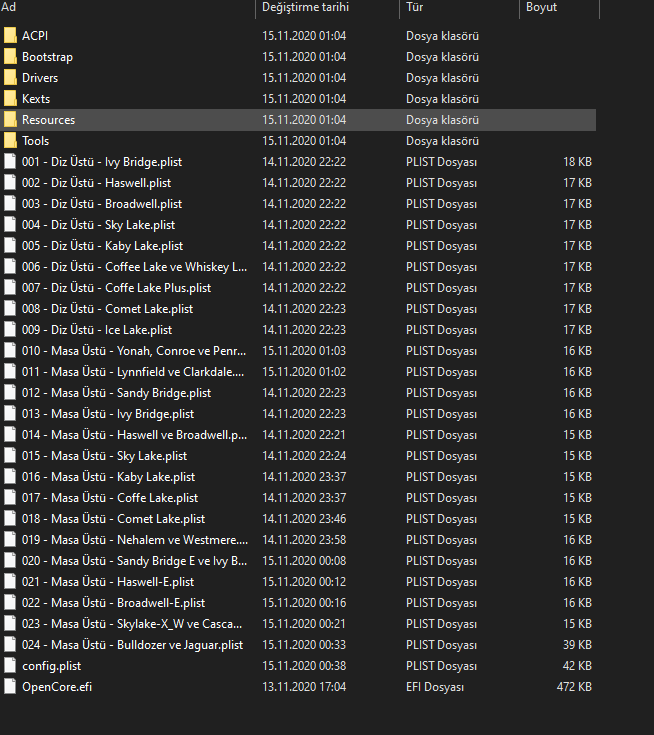The width and height of the screenshot is (654, 735).
Task: Click the Tür column header
Action: pos(416,8)
